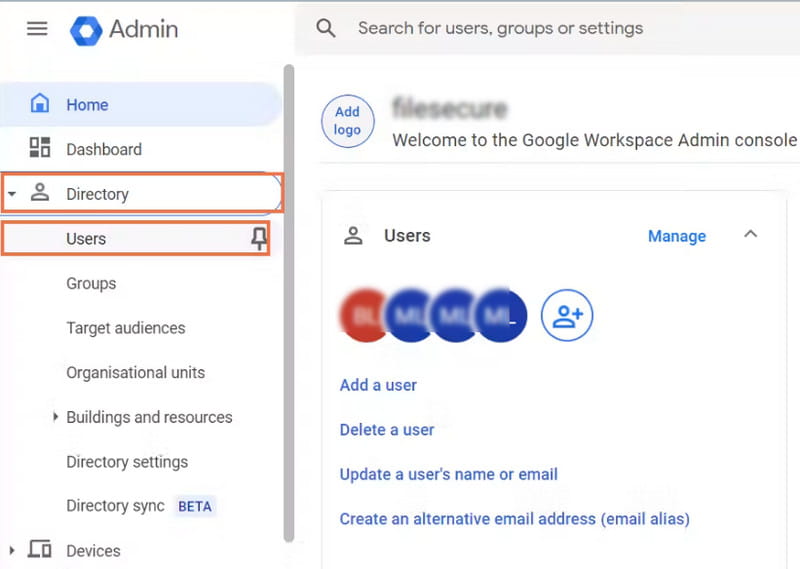Click the Devices icon

click(x=40, y=549)
